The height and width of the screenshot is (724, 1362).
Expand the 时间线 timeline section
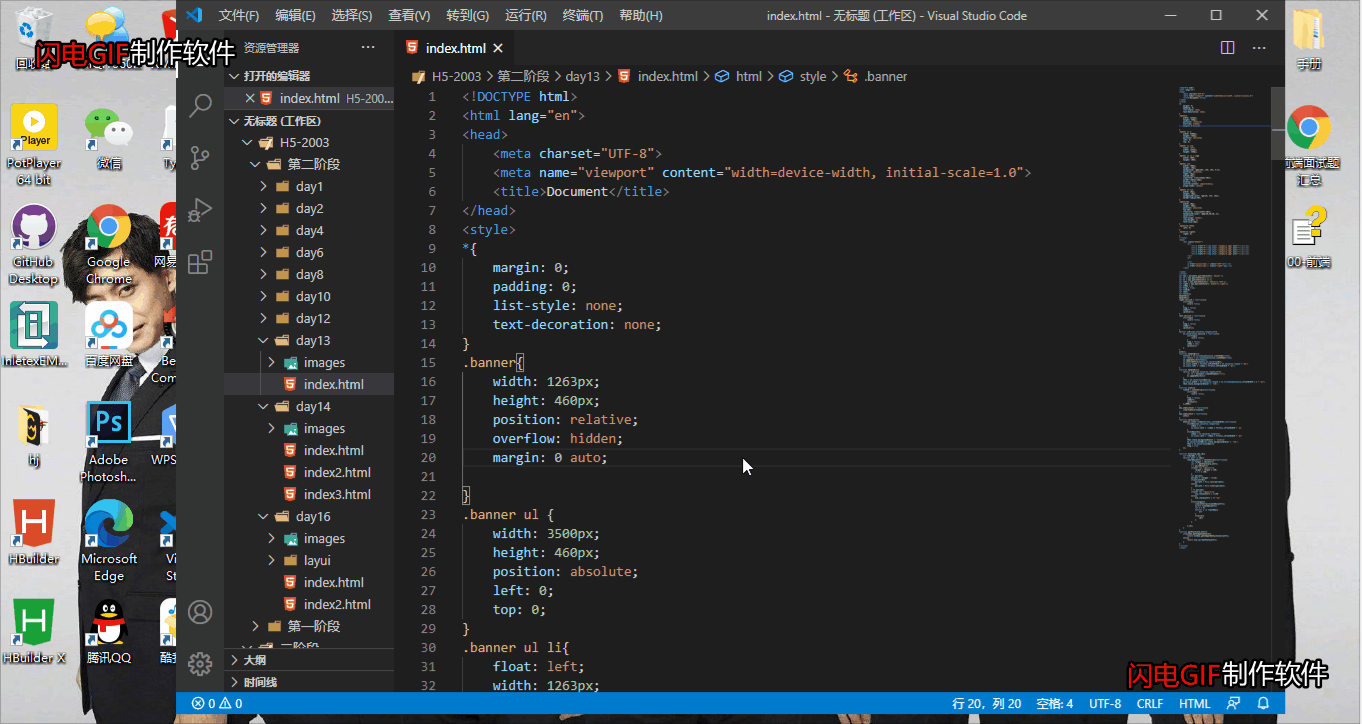(x=260, y=682)
